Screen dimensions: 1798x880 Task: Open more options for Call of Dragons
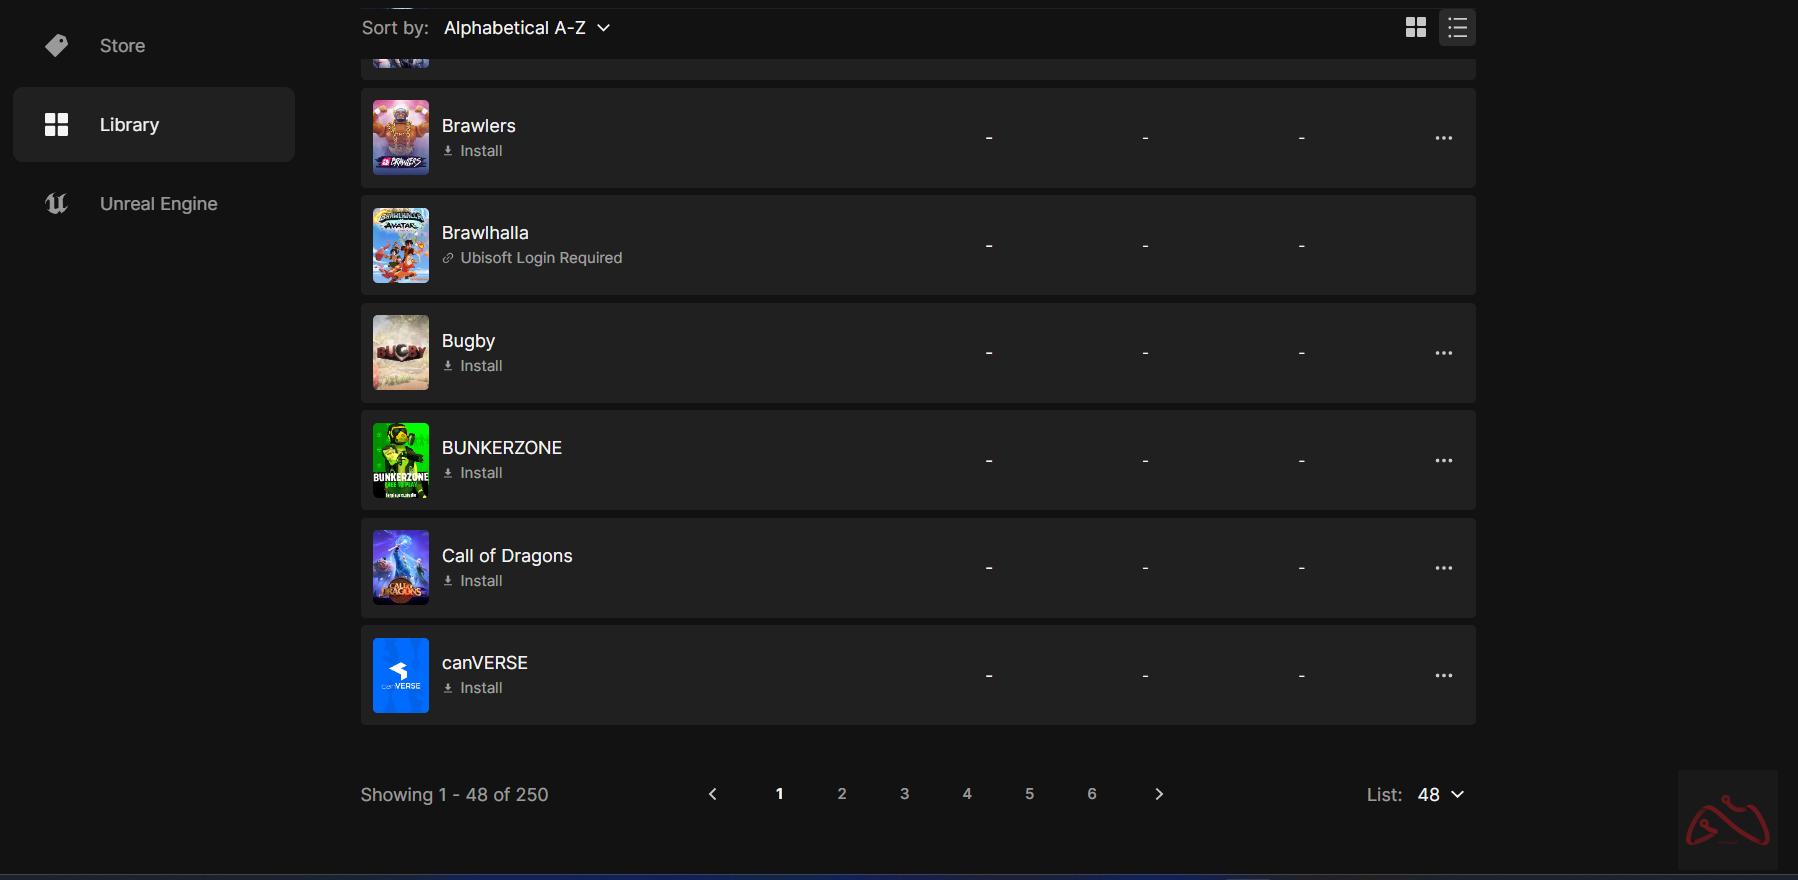[1443, 568]
